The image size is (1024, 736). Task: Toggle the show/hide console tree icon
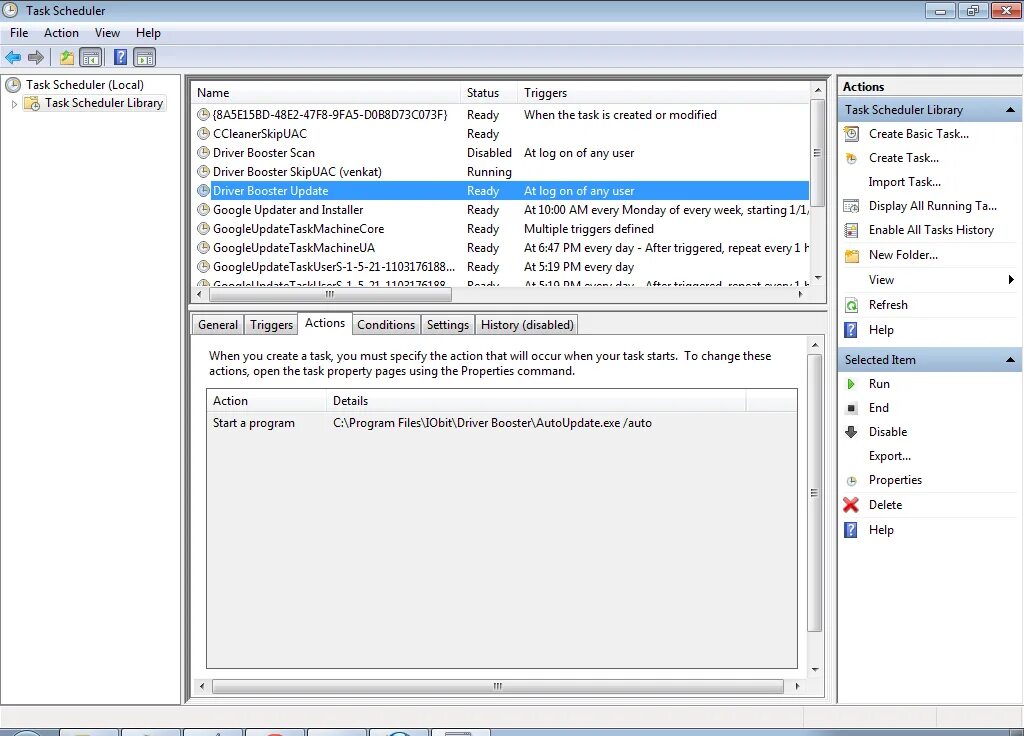(91, 57)
